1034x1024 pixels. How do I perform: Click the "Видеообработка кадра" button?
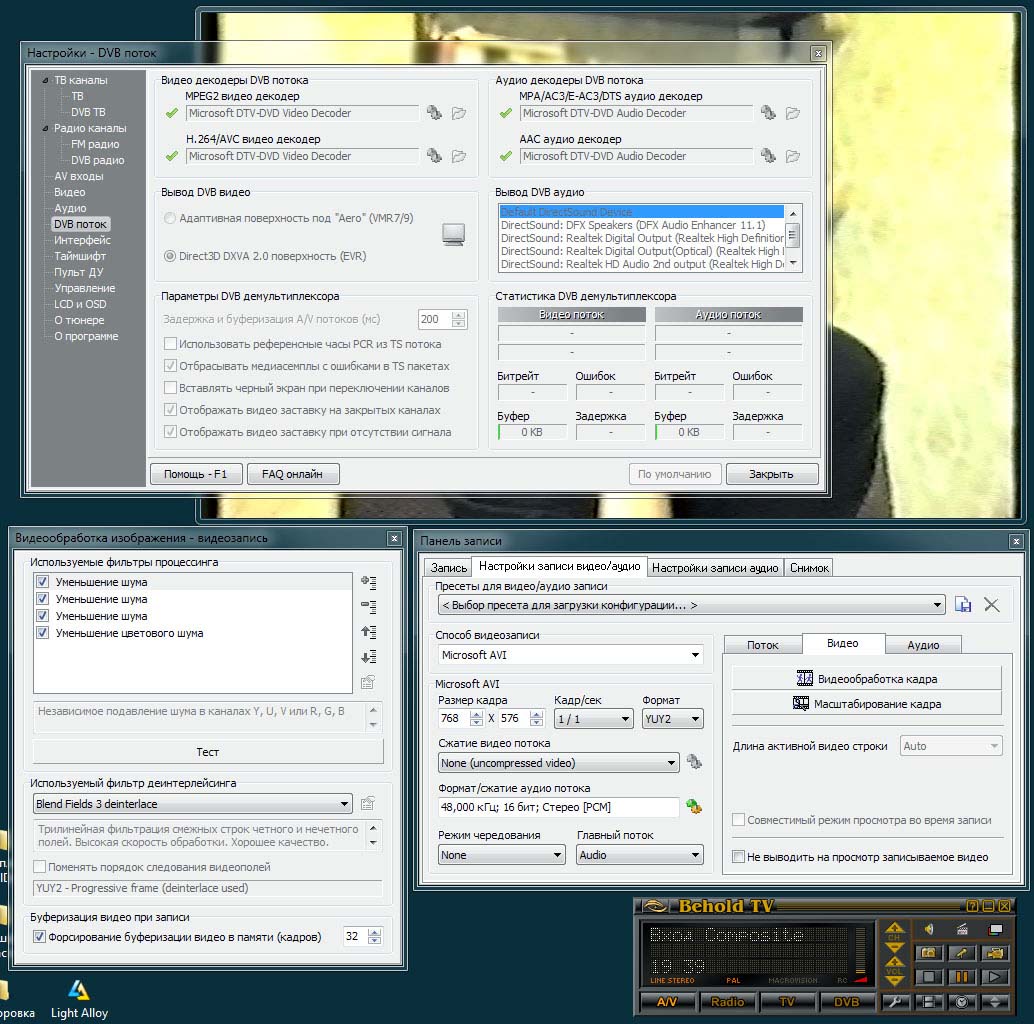click(866, 679)
